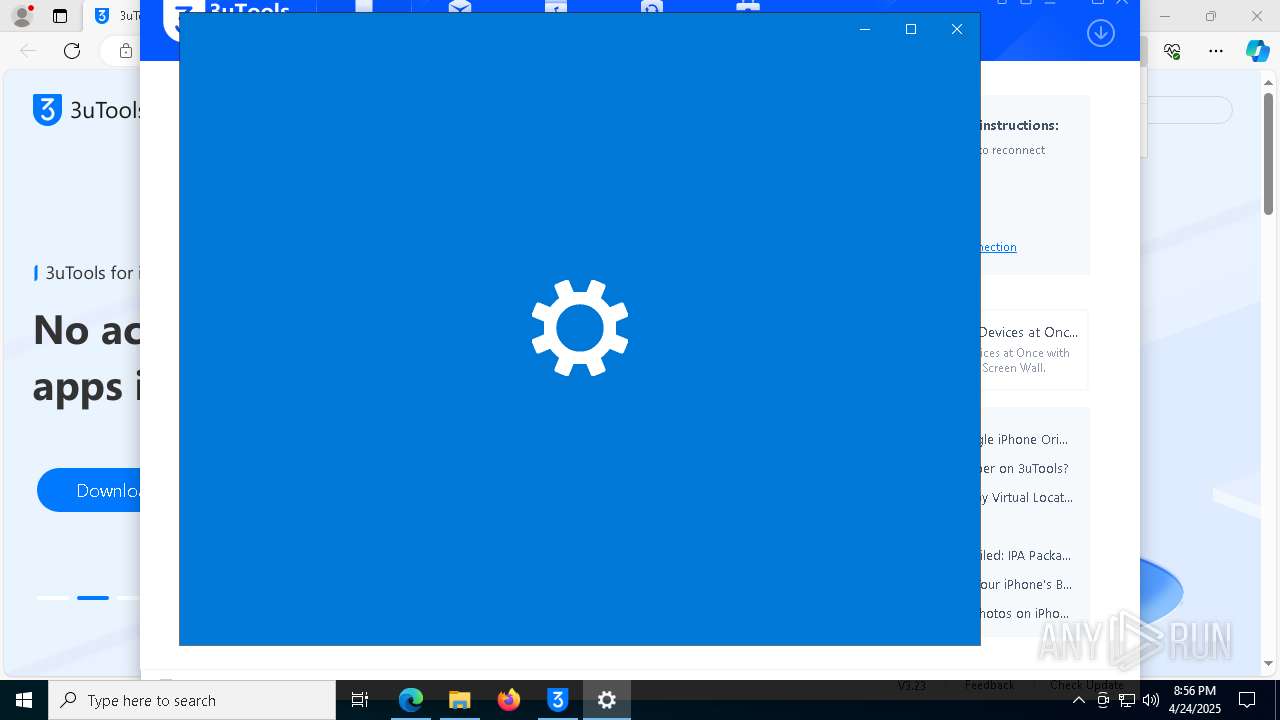Minimize the blue Settings window

865,29
